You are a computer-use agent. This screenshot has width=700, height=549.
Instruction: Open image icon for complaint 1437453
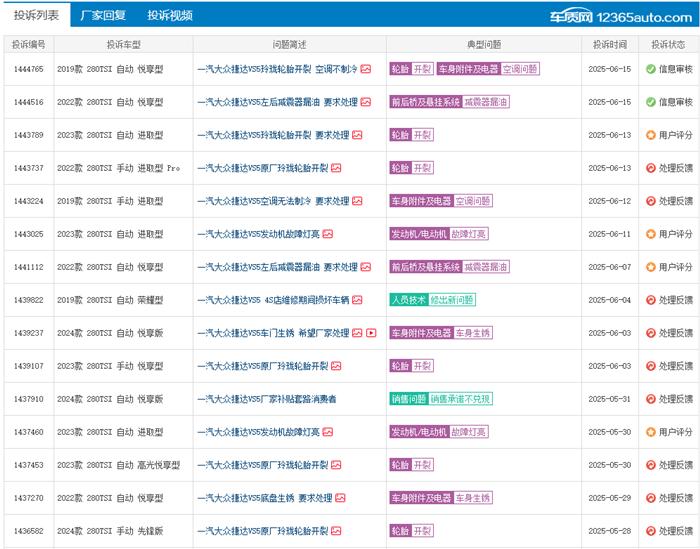336,465
